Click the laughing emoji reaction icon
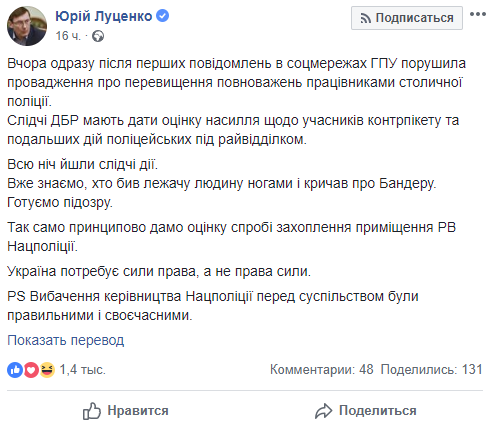The image size is (495, 427). 47,370
